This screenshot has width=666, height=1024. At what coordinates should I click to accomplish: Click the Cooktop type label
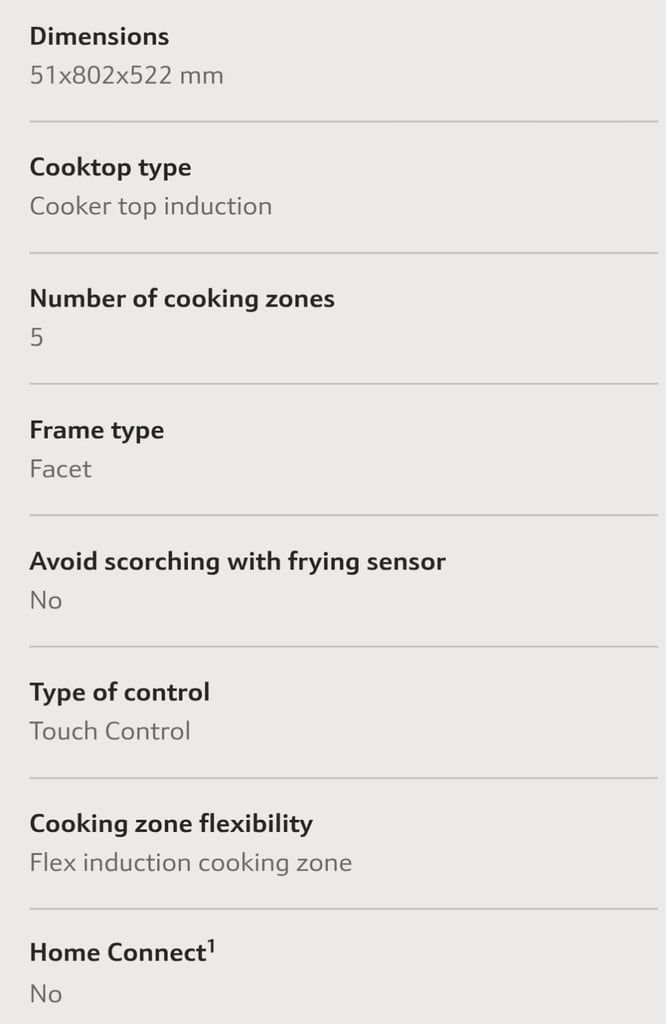pos(110,168)
